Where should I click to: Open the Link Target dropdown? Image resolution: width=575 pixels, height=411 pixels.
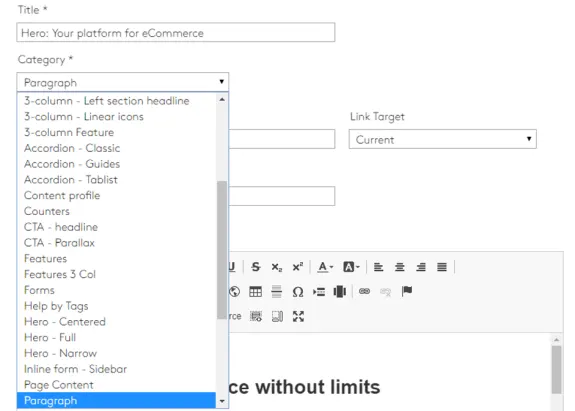(443, 139)
